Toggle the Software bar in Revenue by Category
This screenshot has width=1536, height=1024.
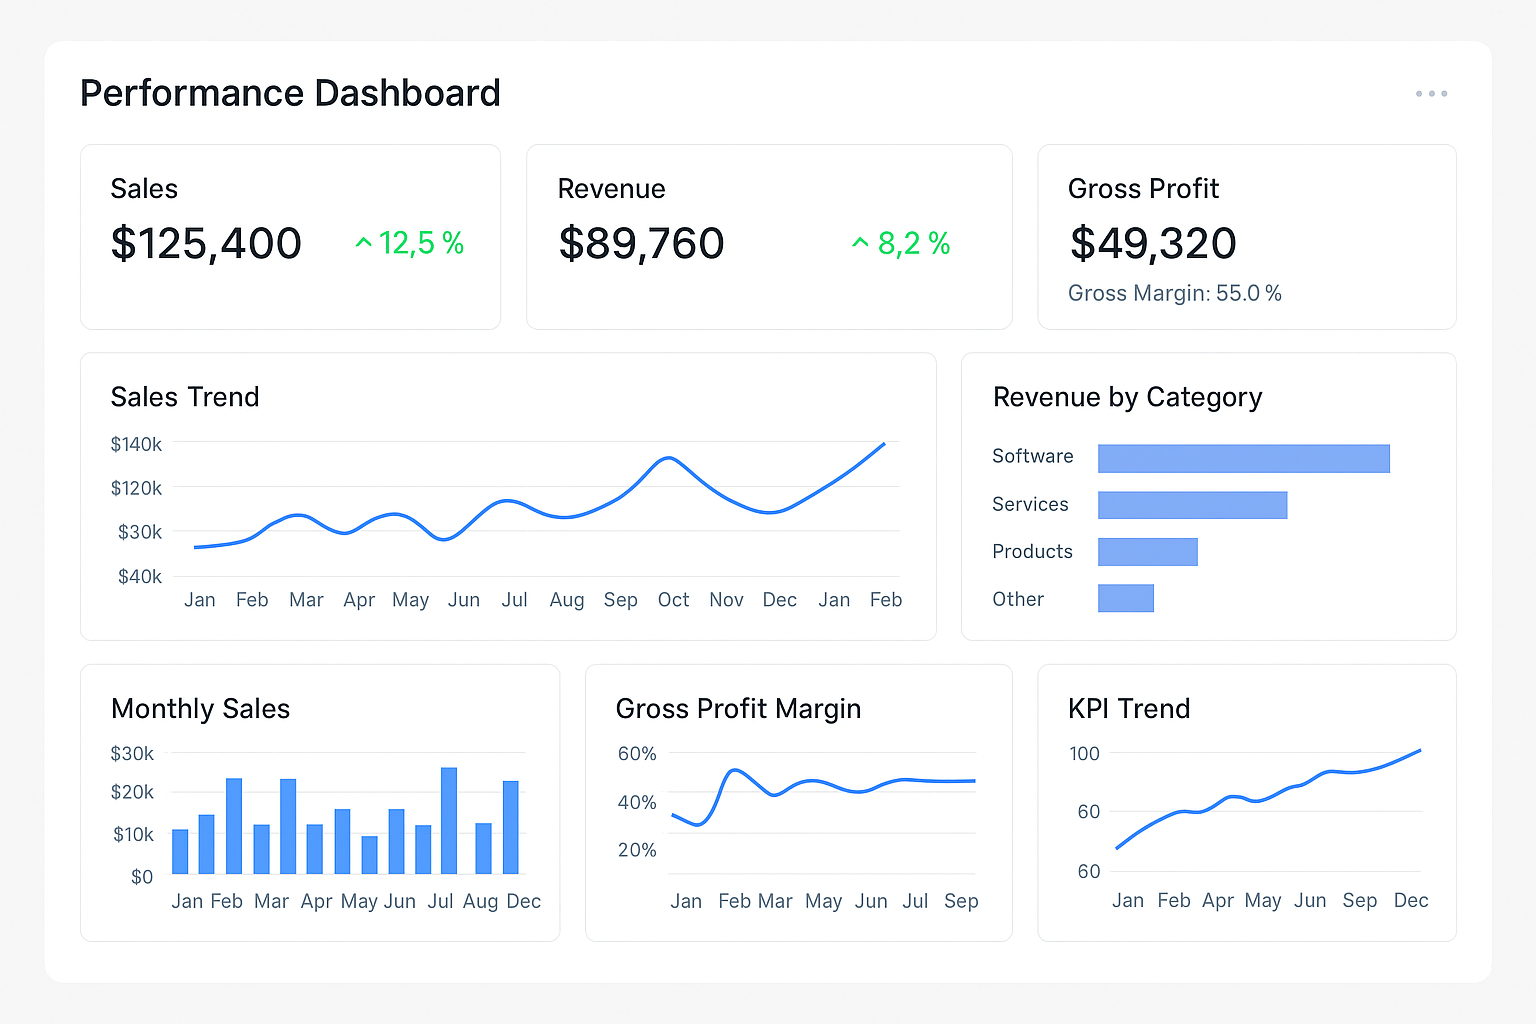(x=1243, y=458)
